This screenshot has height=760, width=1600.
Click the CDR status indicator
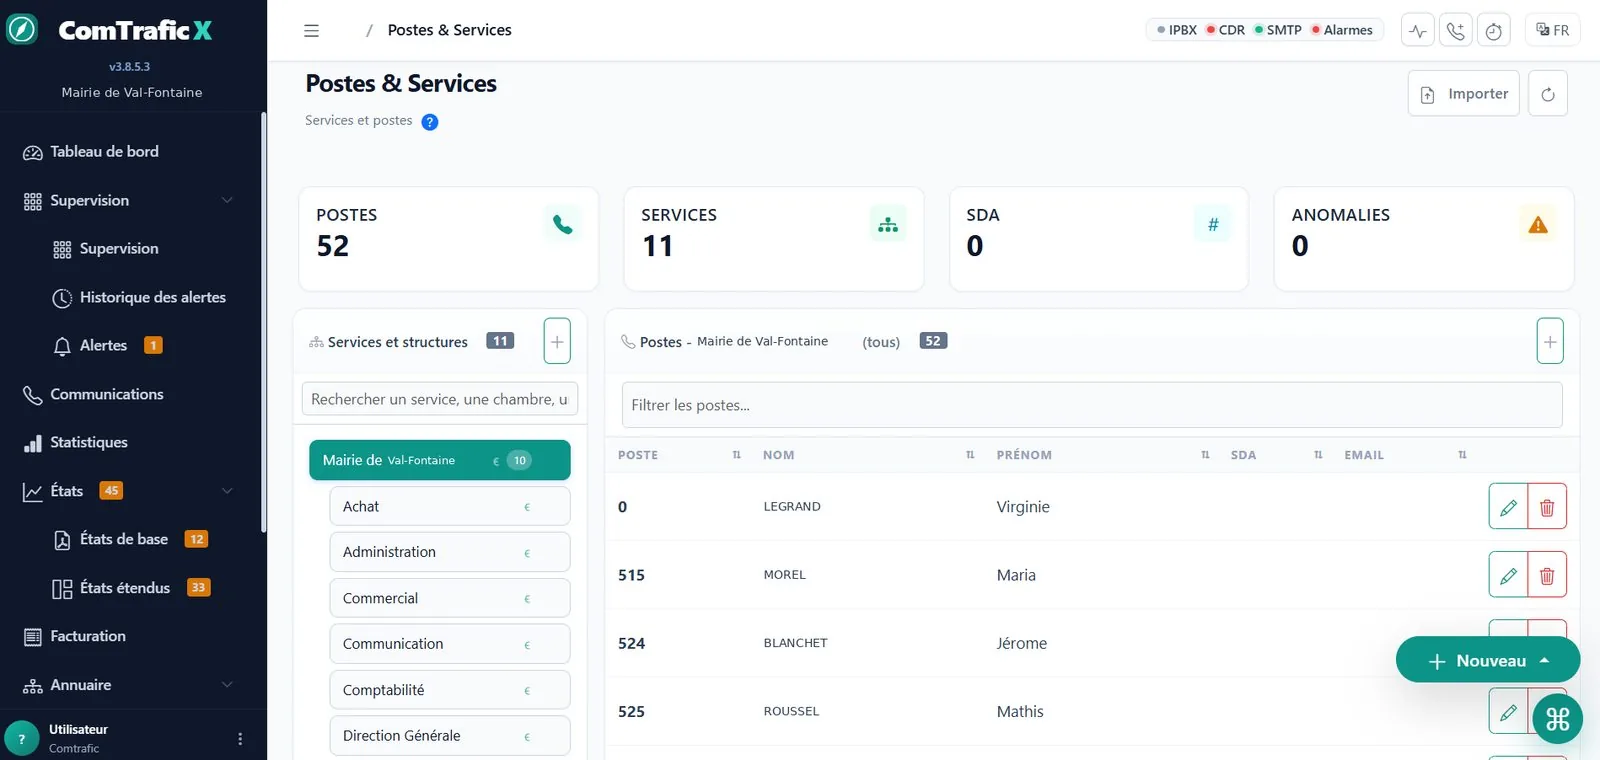coord(1226,30)
